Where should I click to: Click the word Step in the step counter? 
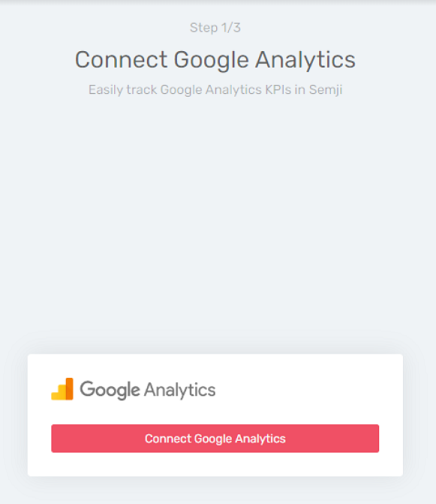pos(204,27)
